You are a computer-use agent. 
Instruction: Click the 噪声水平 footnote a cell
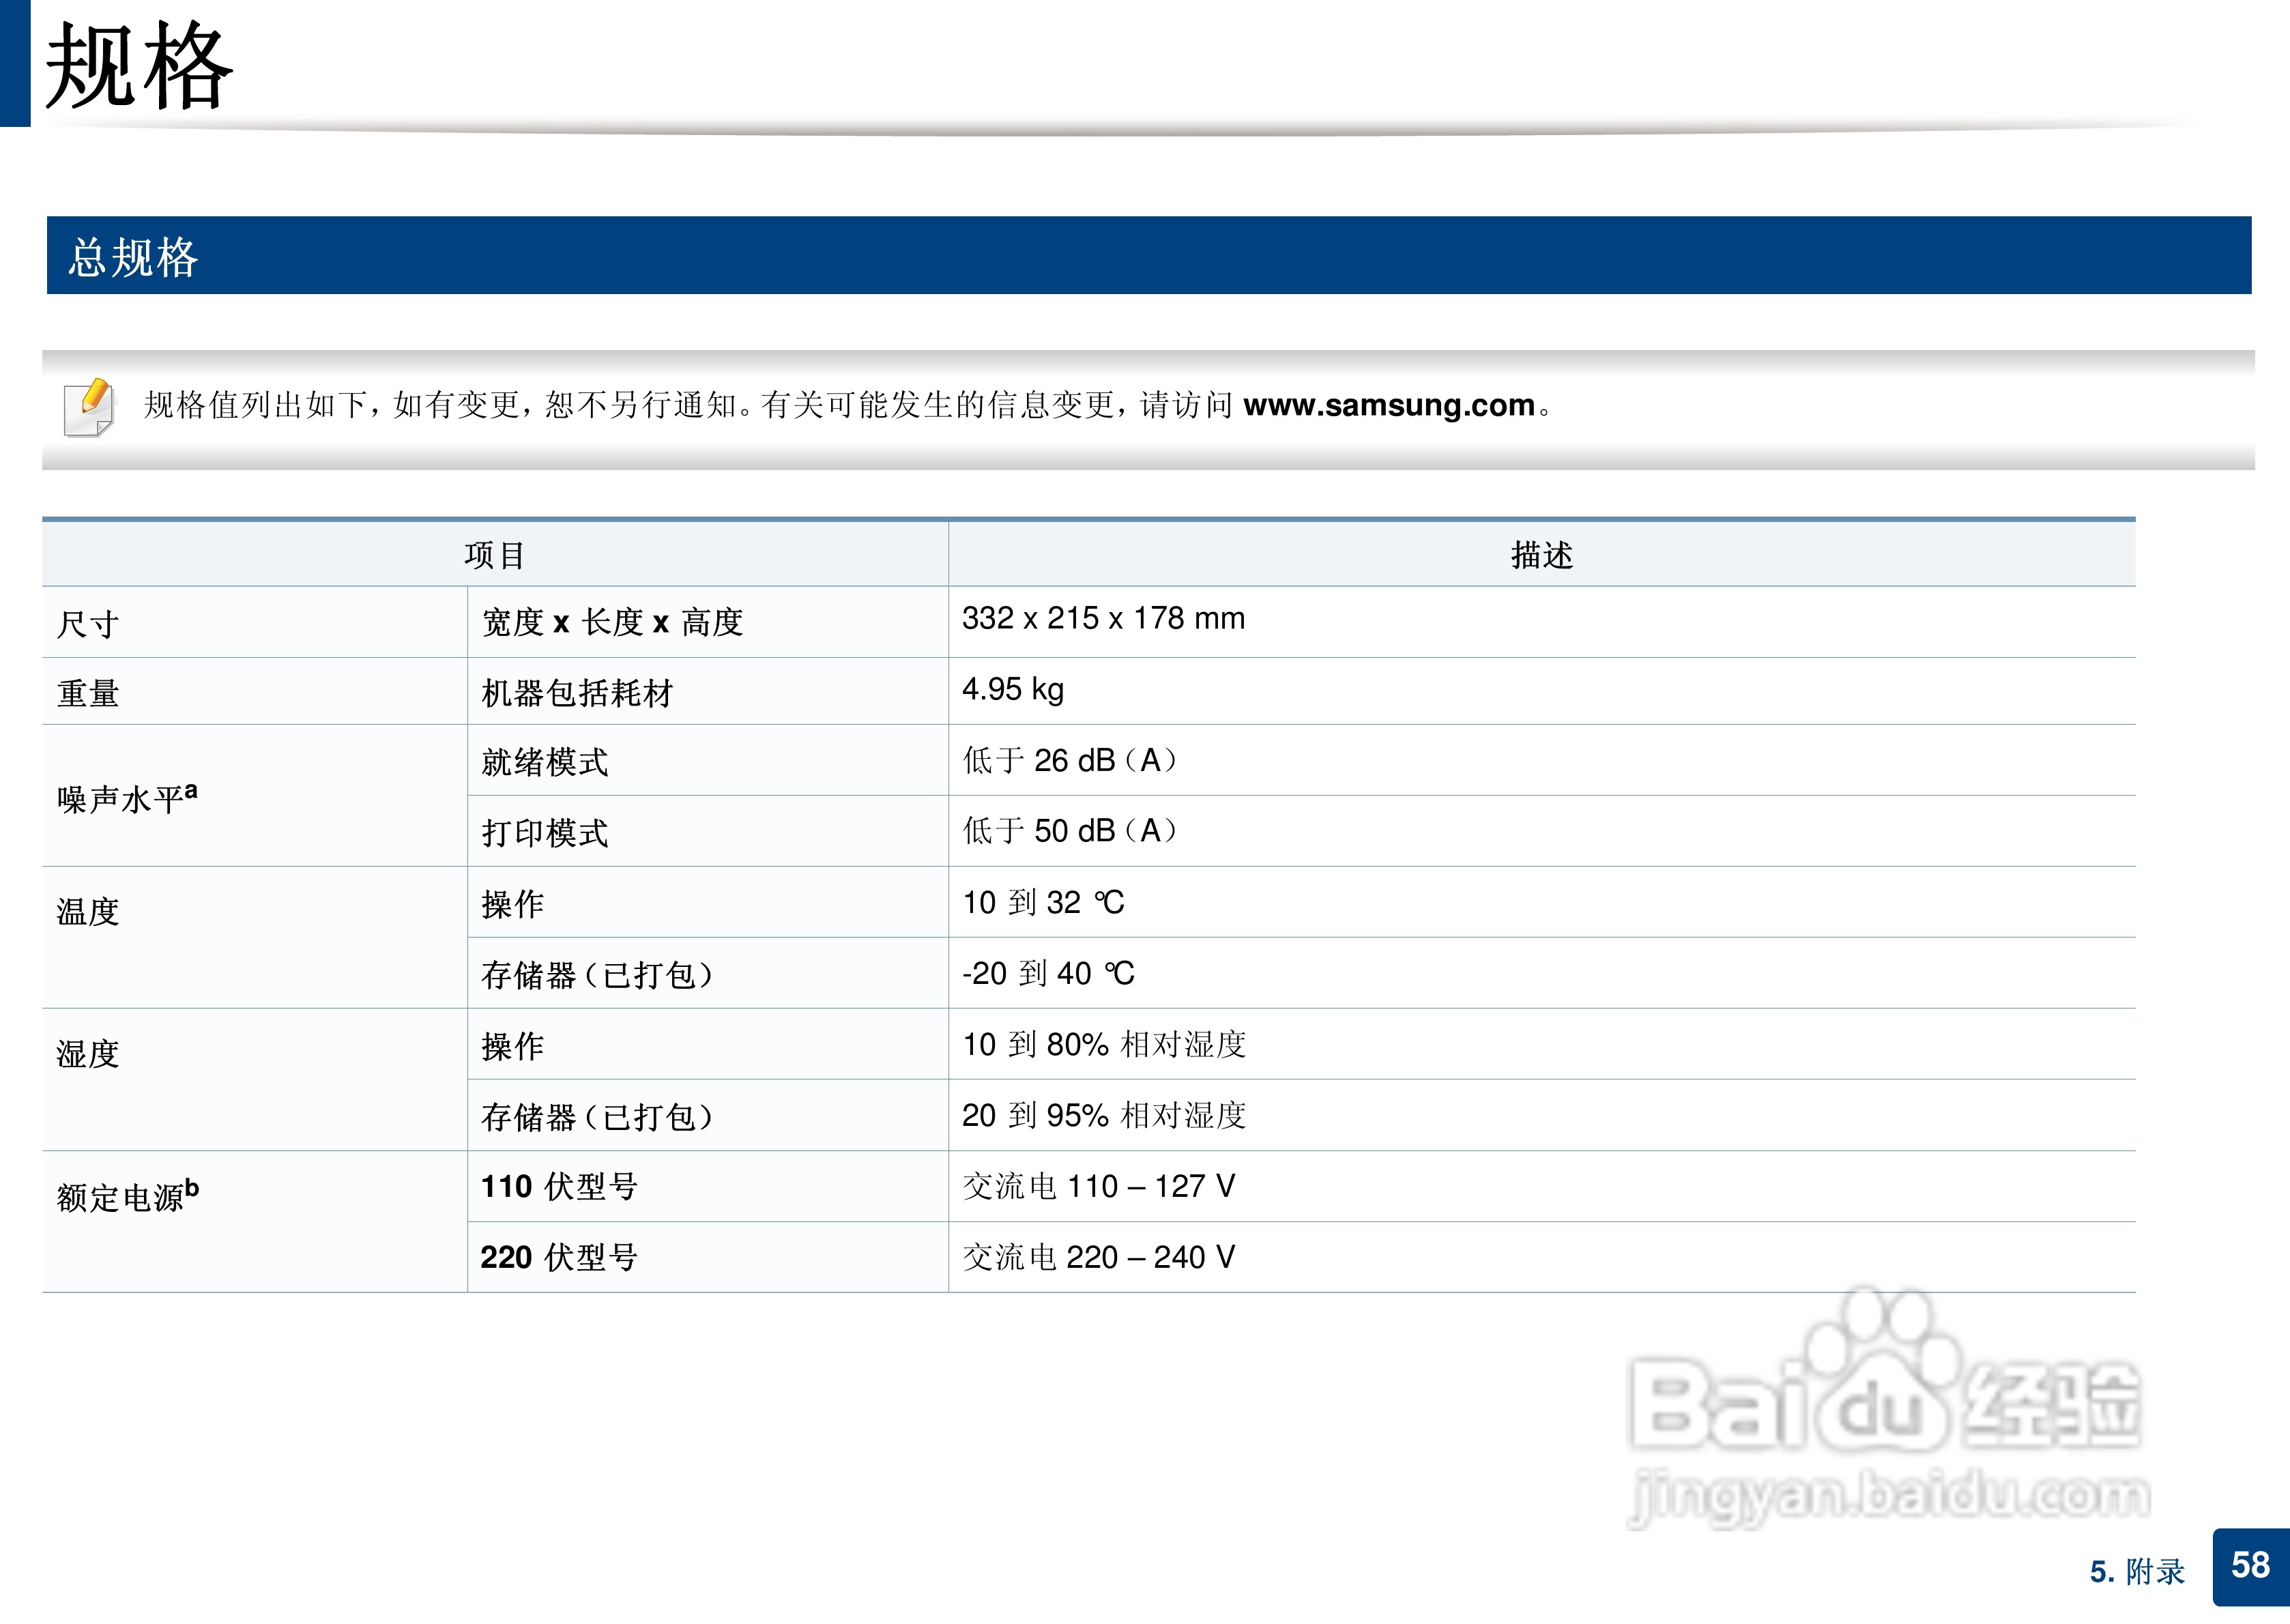127,798
